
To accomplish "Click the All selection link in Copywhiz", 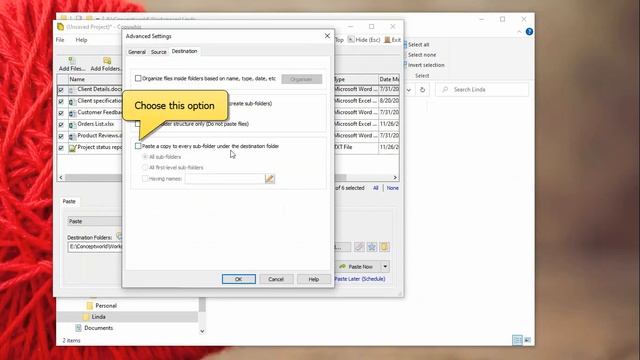I will point(376,188).
